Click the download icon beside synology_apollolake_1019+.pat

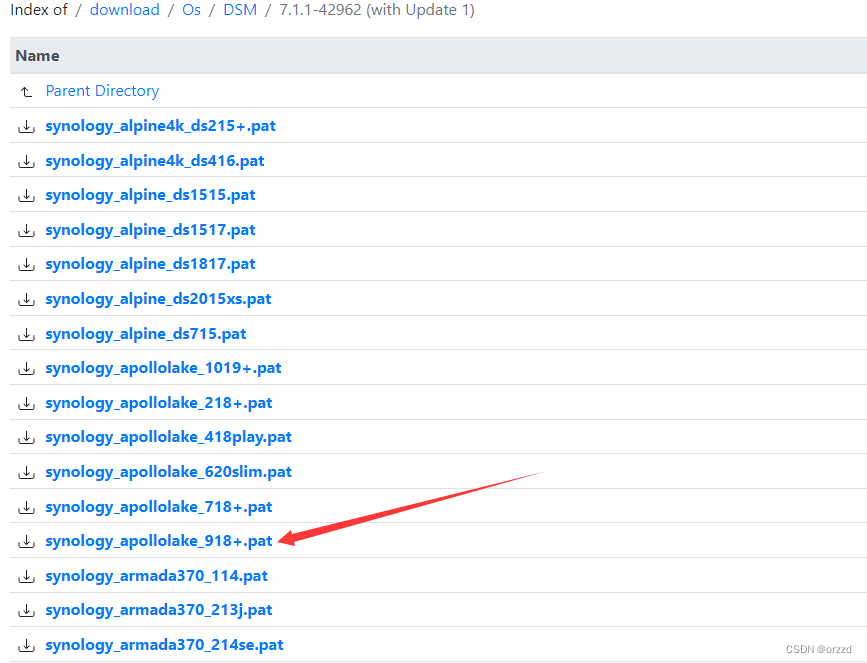tap(26, 369)
